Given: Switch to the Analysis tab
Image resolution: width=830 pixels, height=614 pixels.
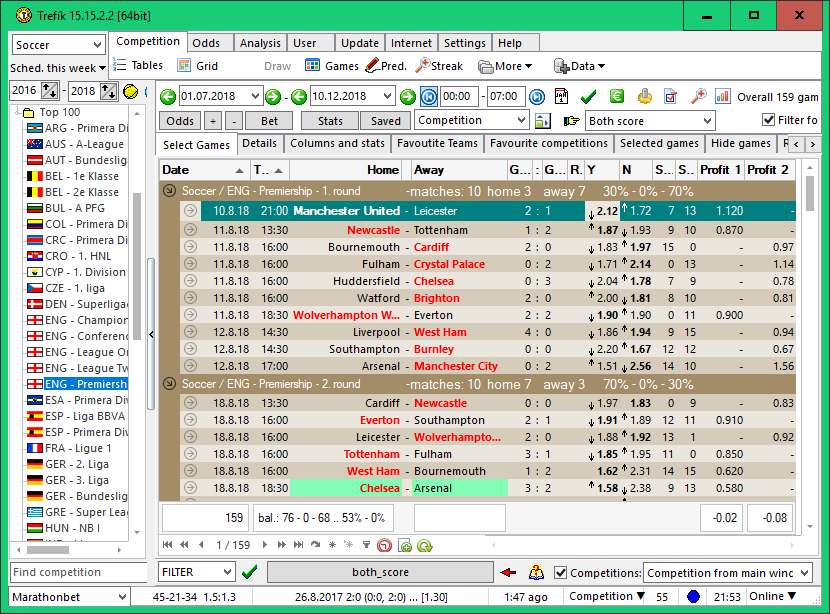Looking at the screenshot, I should (x=260, y=43).
